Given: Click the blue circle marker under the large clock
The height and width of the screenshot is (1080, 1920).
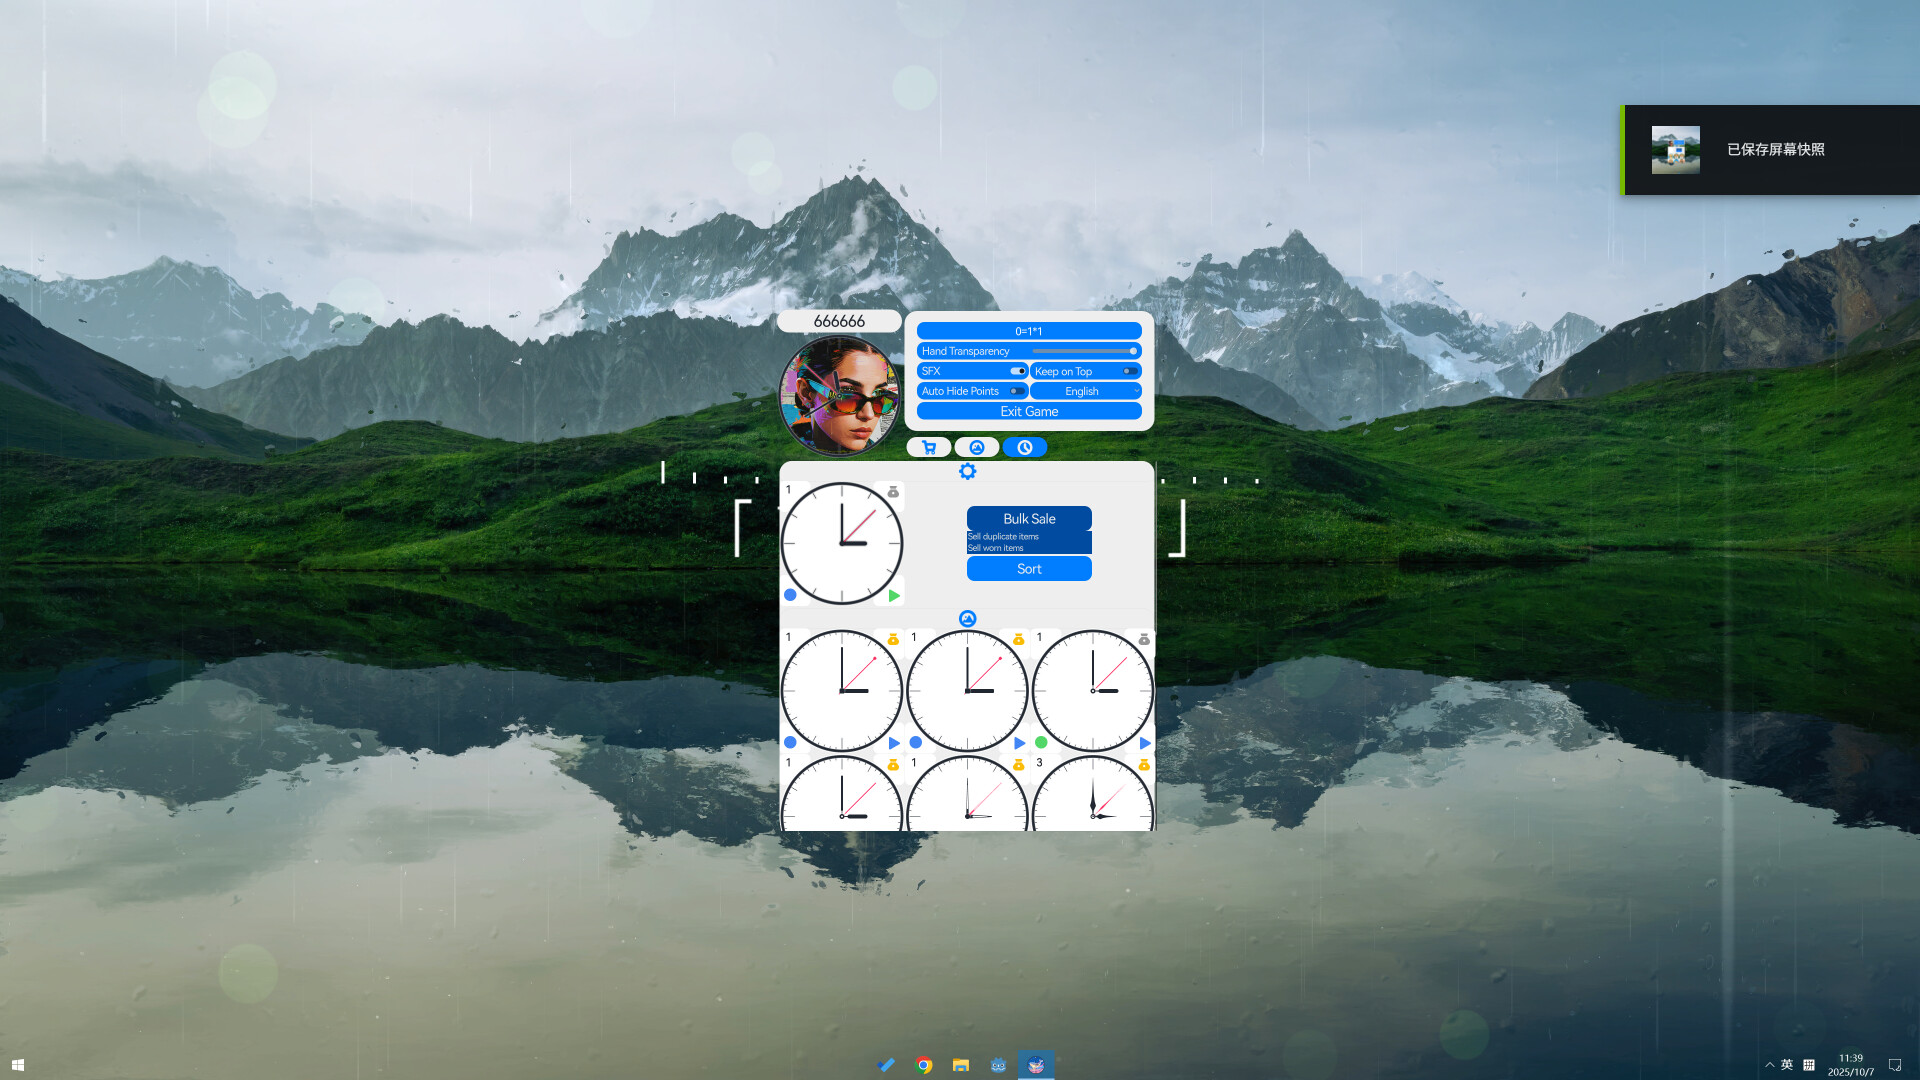Looking at the screenshot, I should (792, 595).
